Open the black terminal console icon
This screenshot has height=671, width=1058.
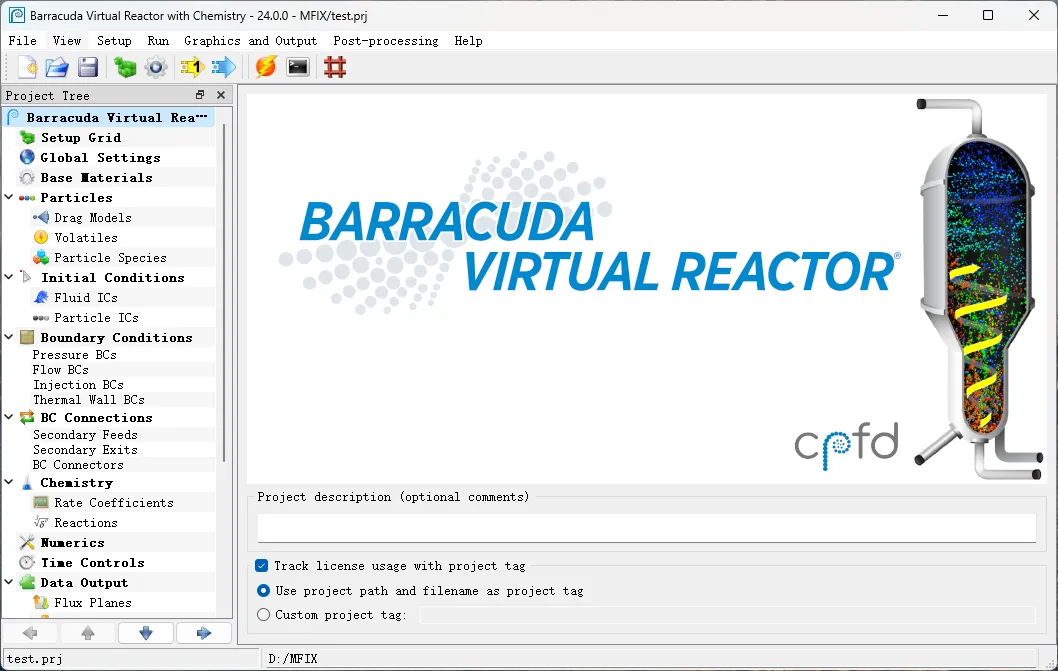(x=298, y=67)
